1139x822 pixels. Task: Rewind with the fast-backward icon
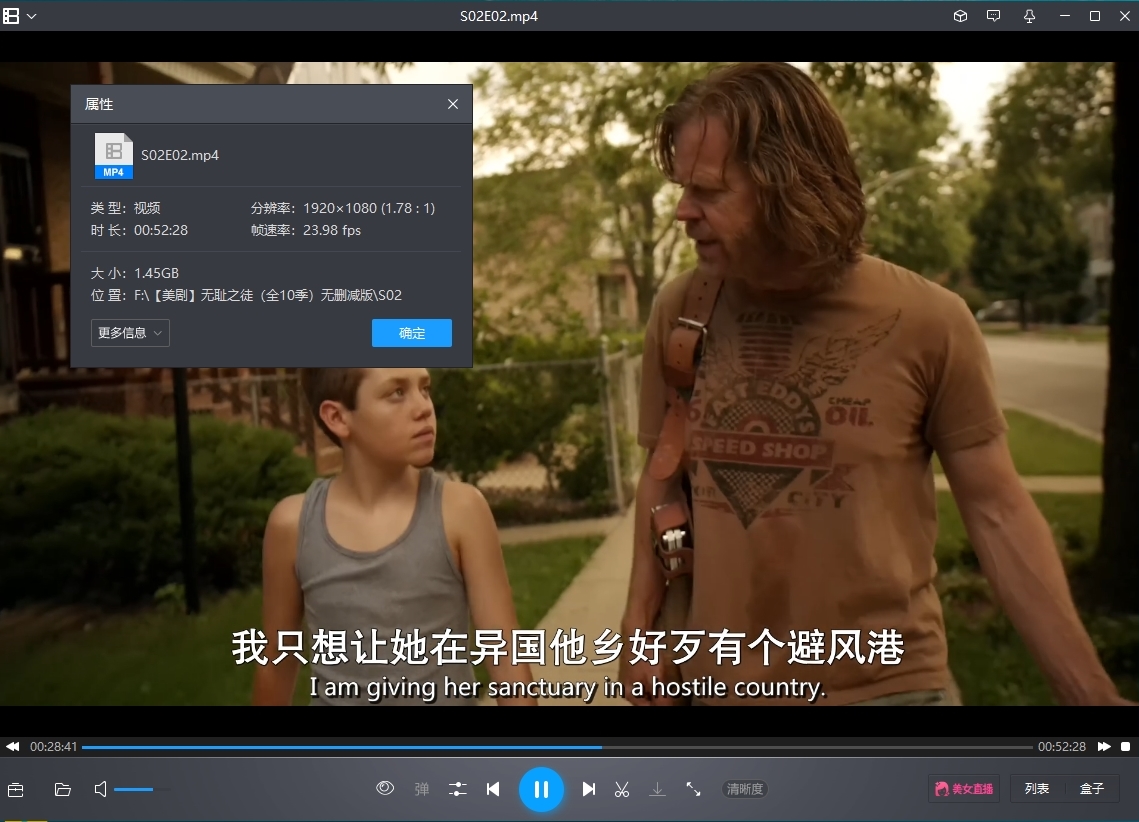(x=12, y=746)
